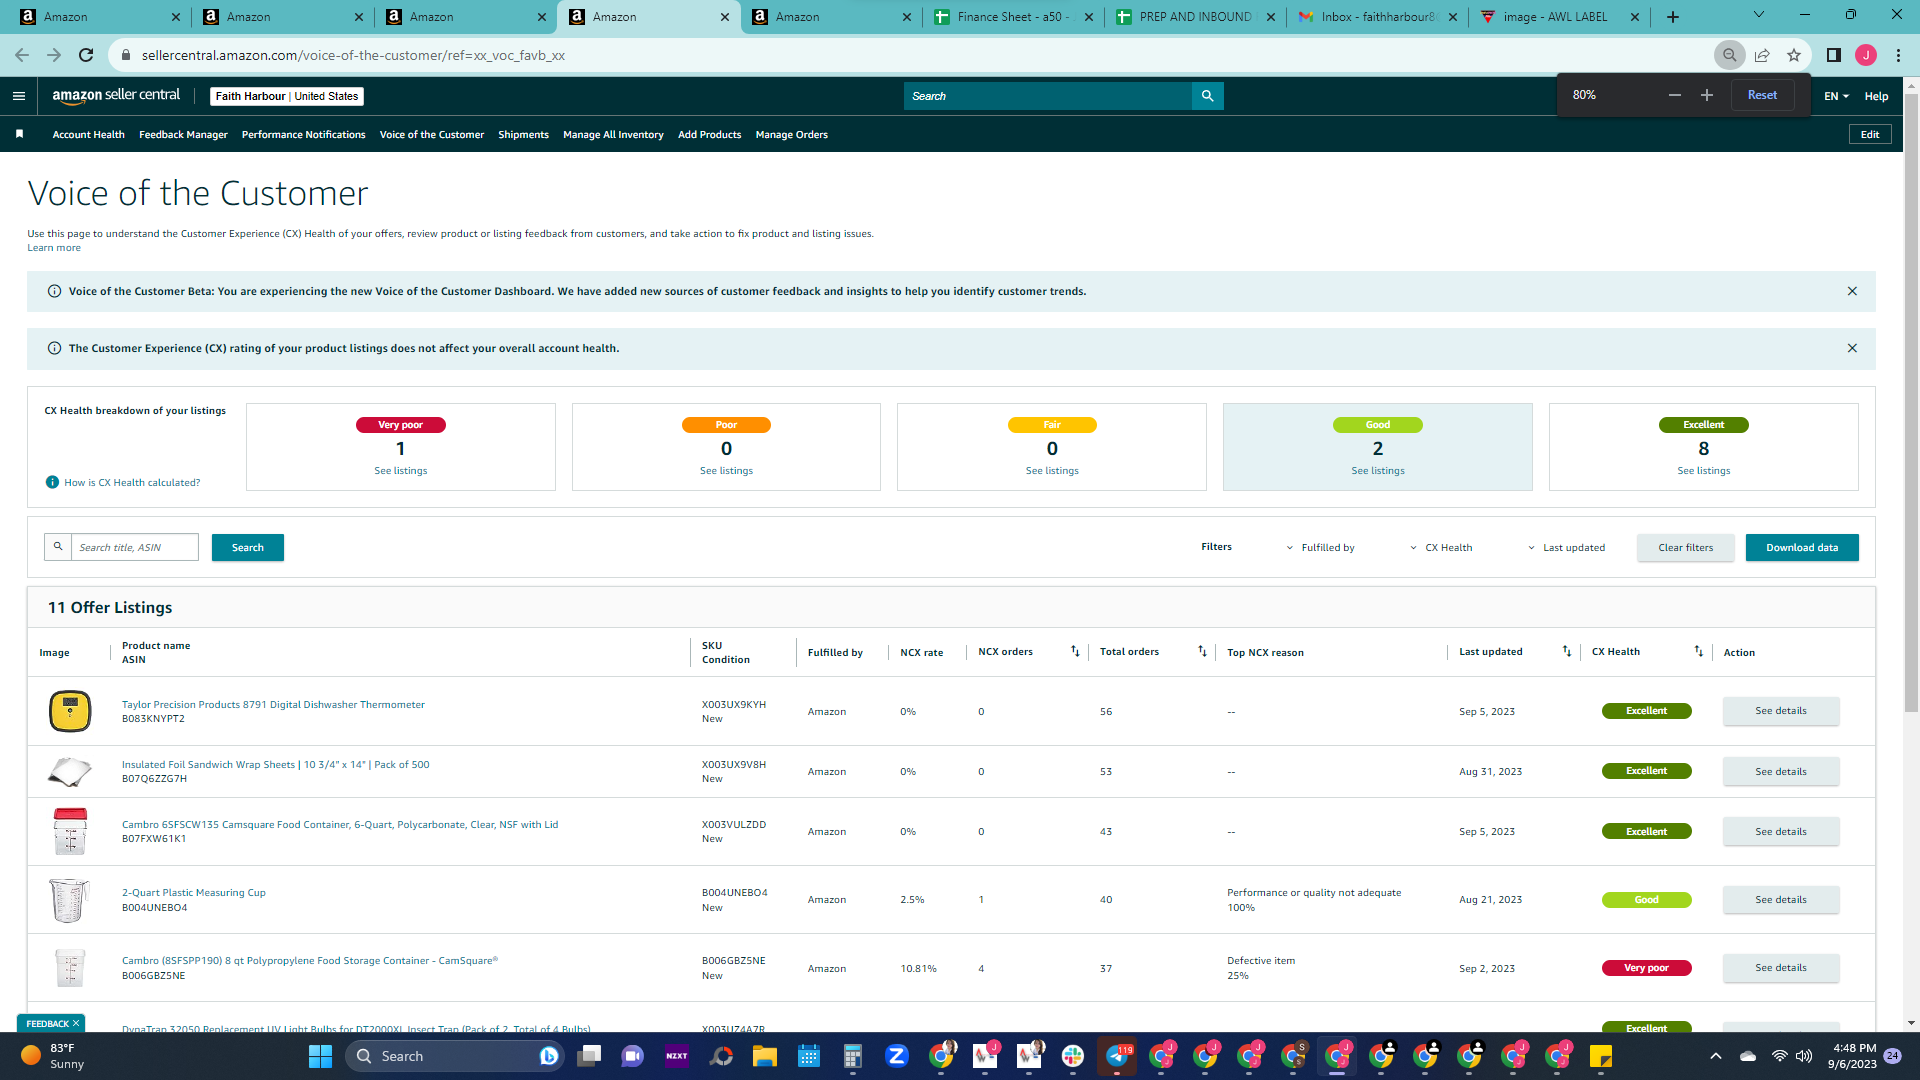
Task: Click the teal Search button for listings
Action: pyautogui.click(x=248, y=547)
